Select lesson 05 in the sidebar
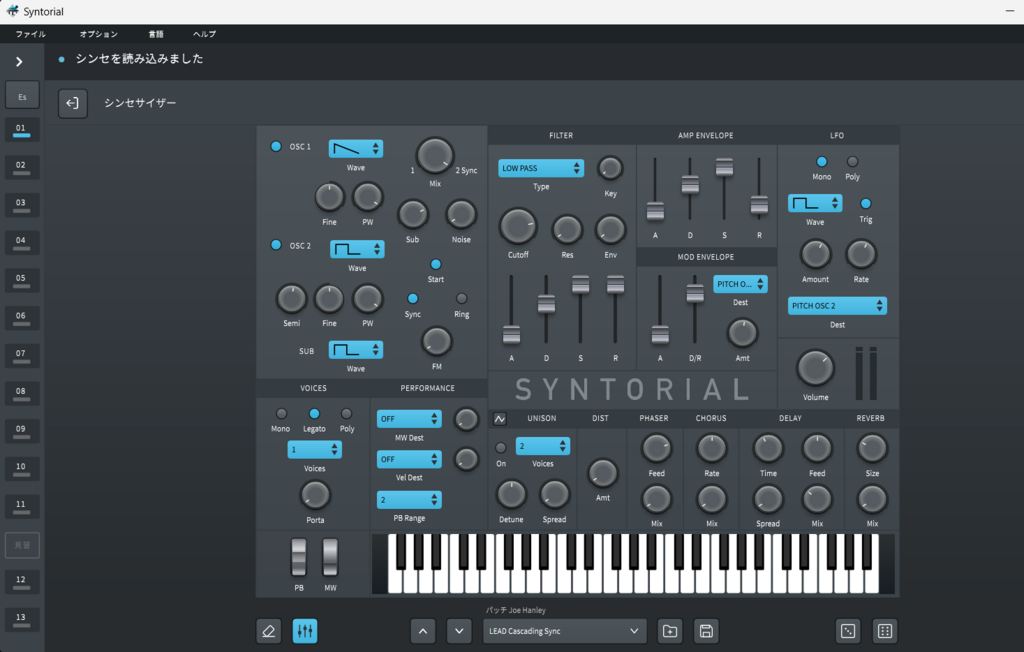 pyautogui.click(x=22, y=280)
